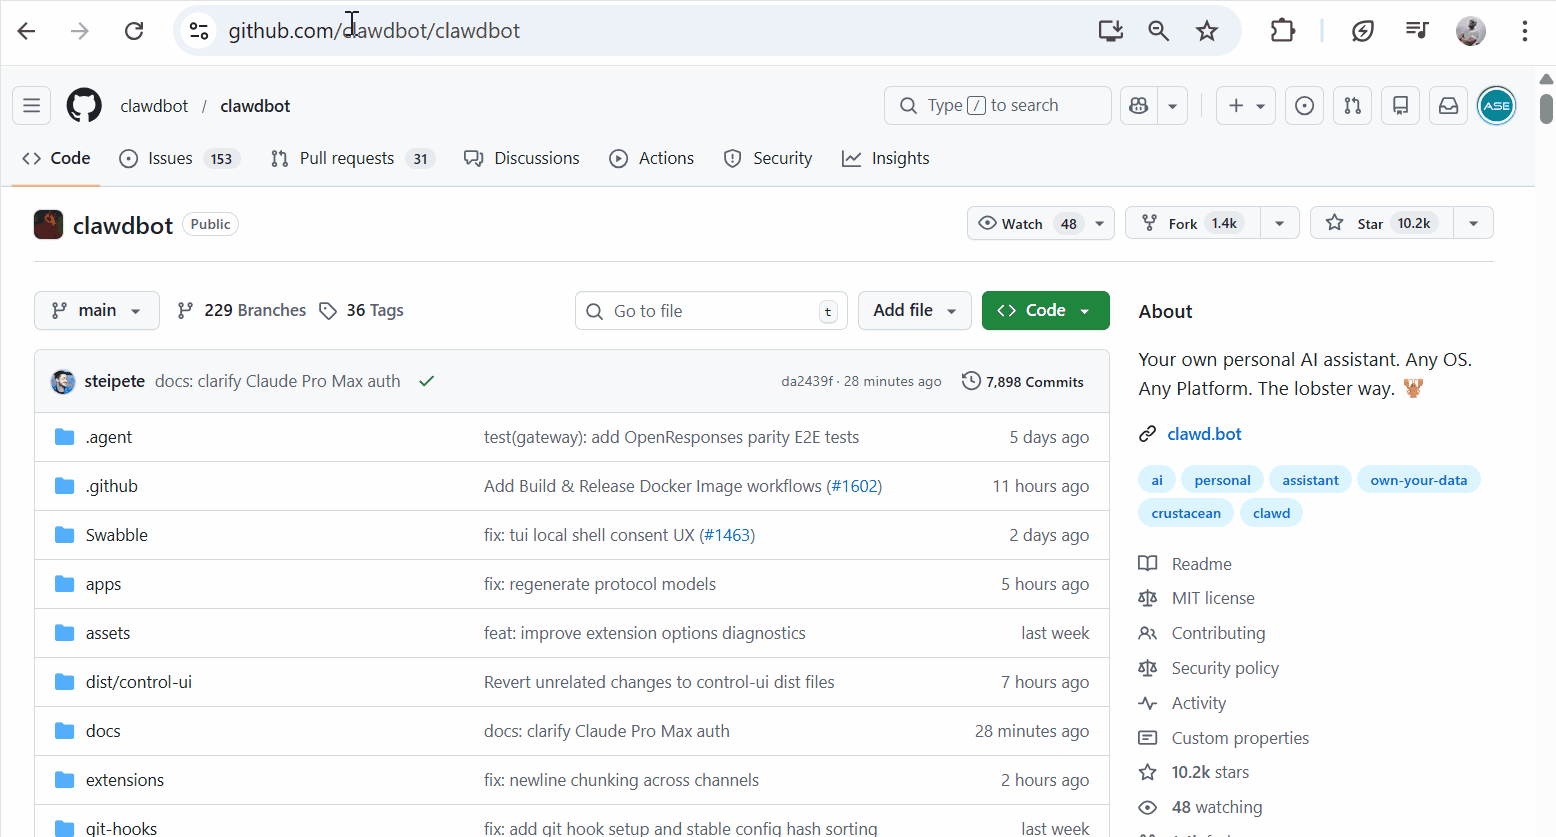Expand the Add file dropdown
This screenshot has height=837, width=1556.
coord(914,310)
